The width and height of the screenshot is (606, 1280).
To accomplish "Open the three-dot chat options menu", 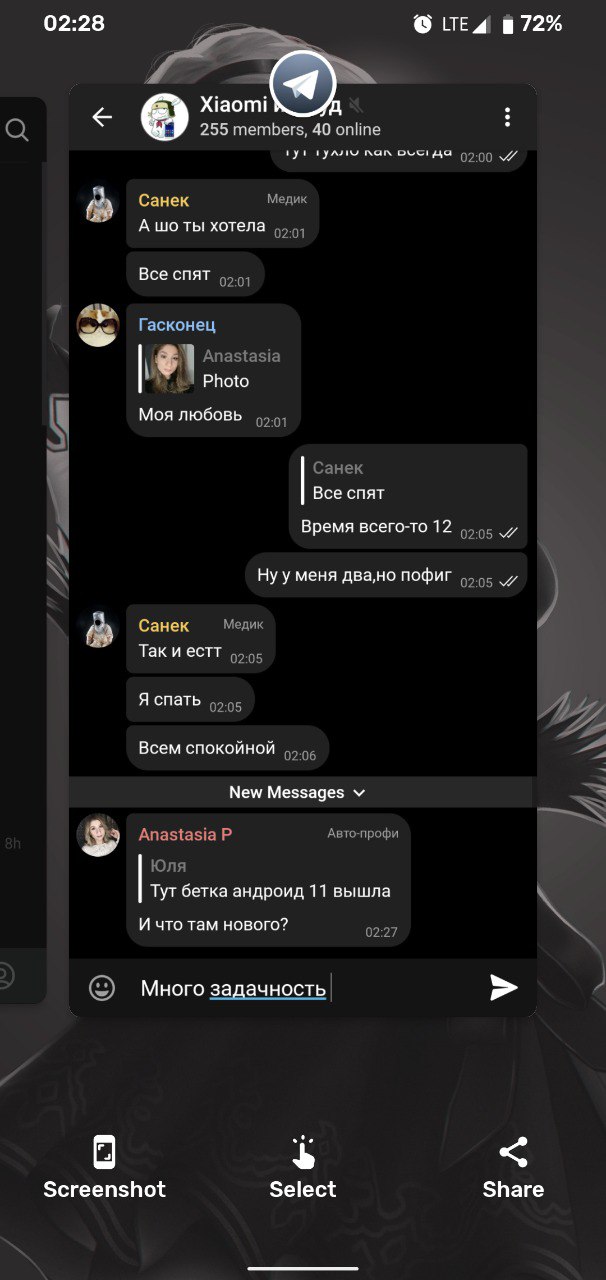I will click(507, 117).
